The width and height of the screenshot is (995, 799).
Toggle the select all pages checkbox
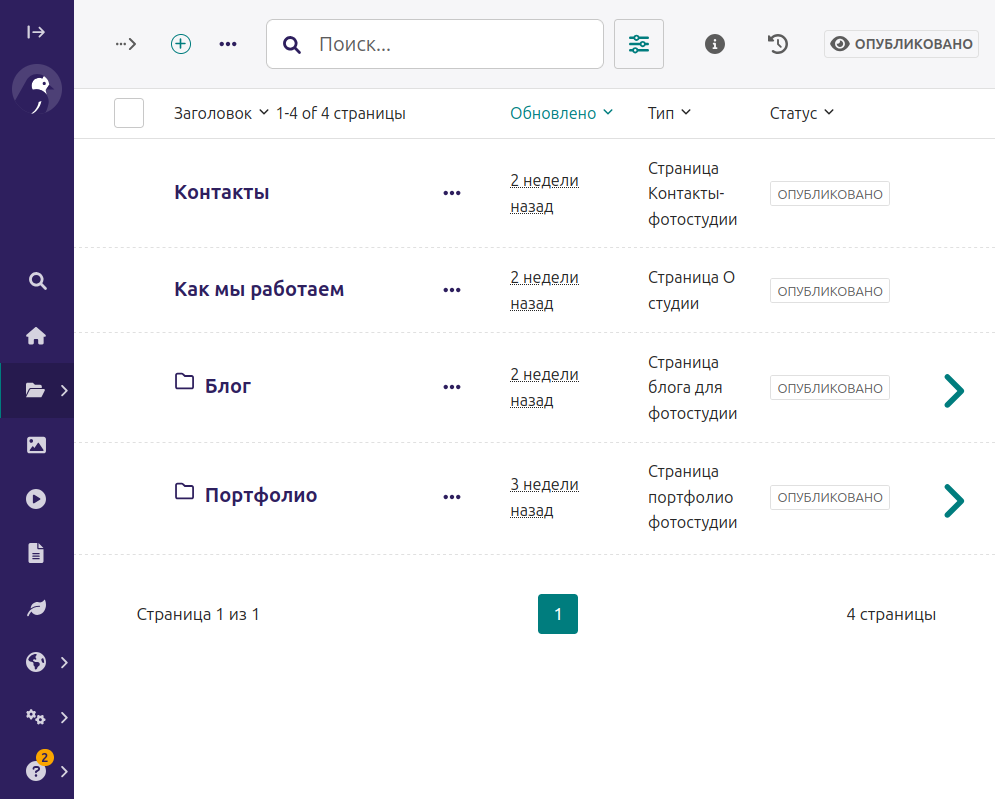coord(129,113)
